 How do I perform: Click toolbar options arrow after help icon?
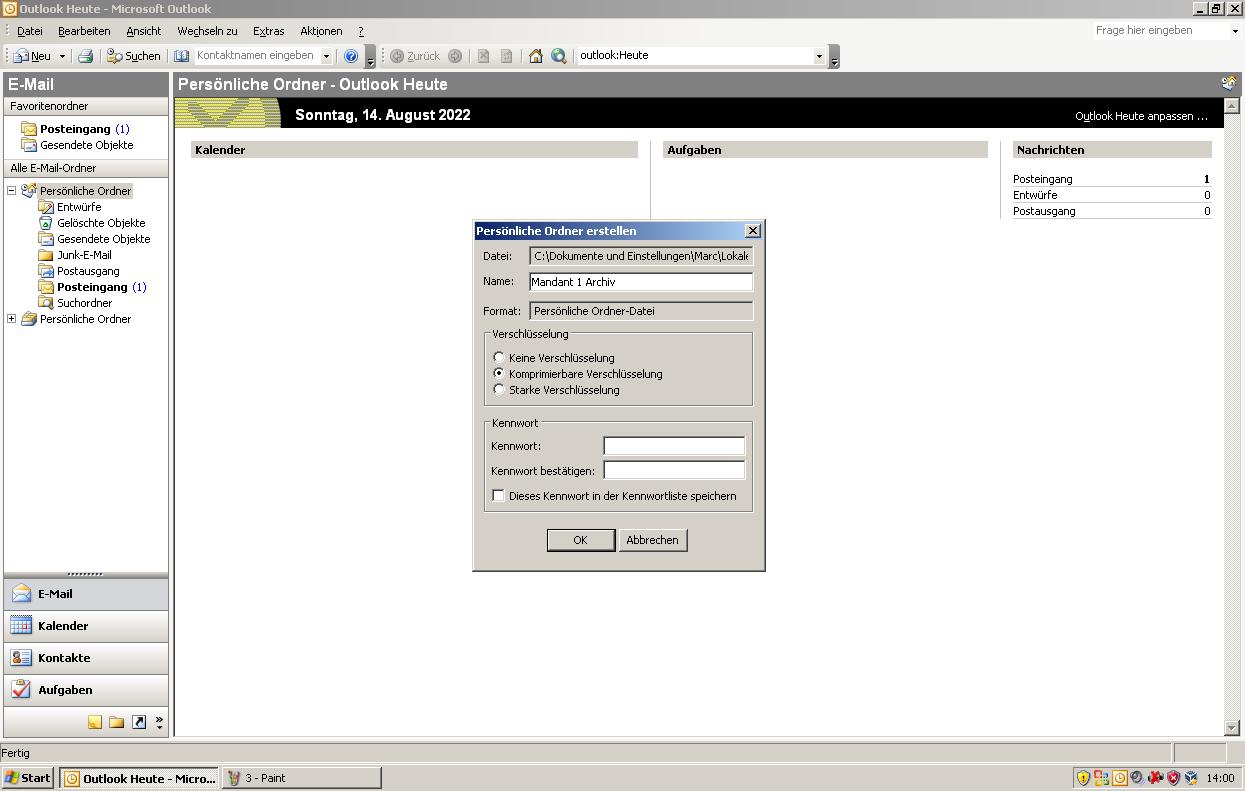(x=370, y=57)
